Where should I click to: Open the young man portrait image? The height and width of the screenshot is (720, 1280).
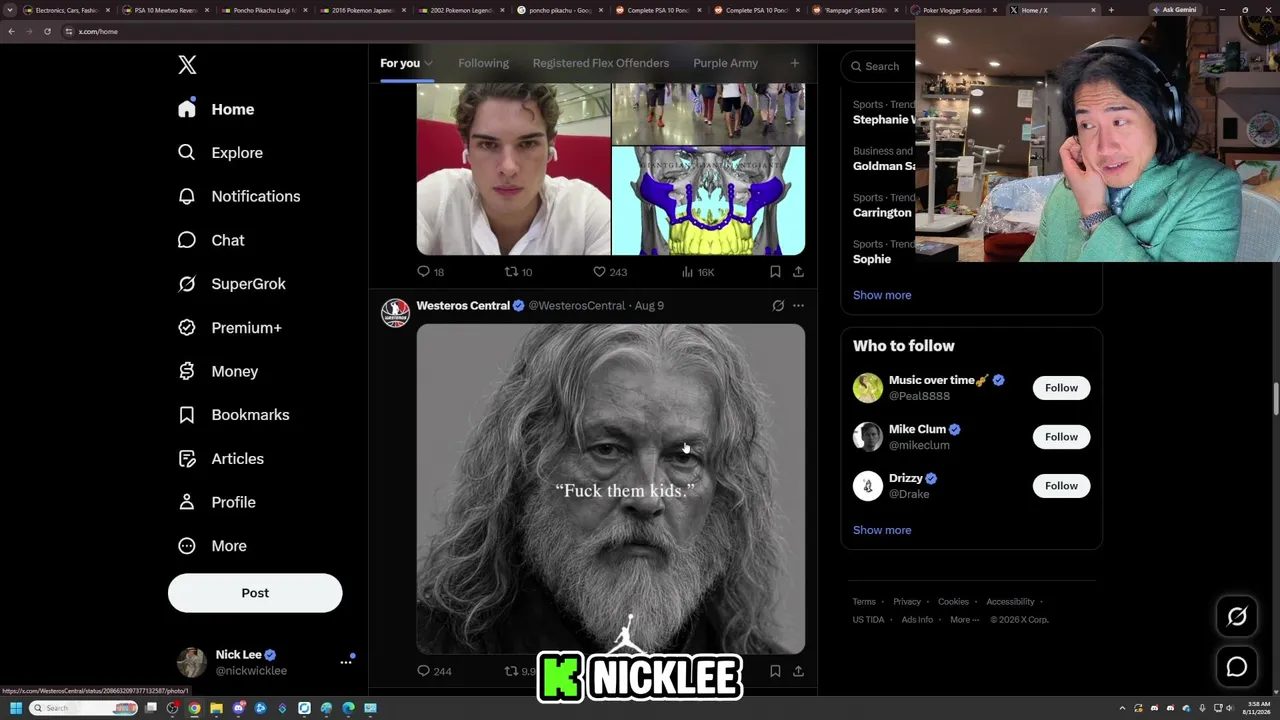pos(513,170)
